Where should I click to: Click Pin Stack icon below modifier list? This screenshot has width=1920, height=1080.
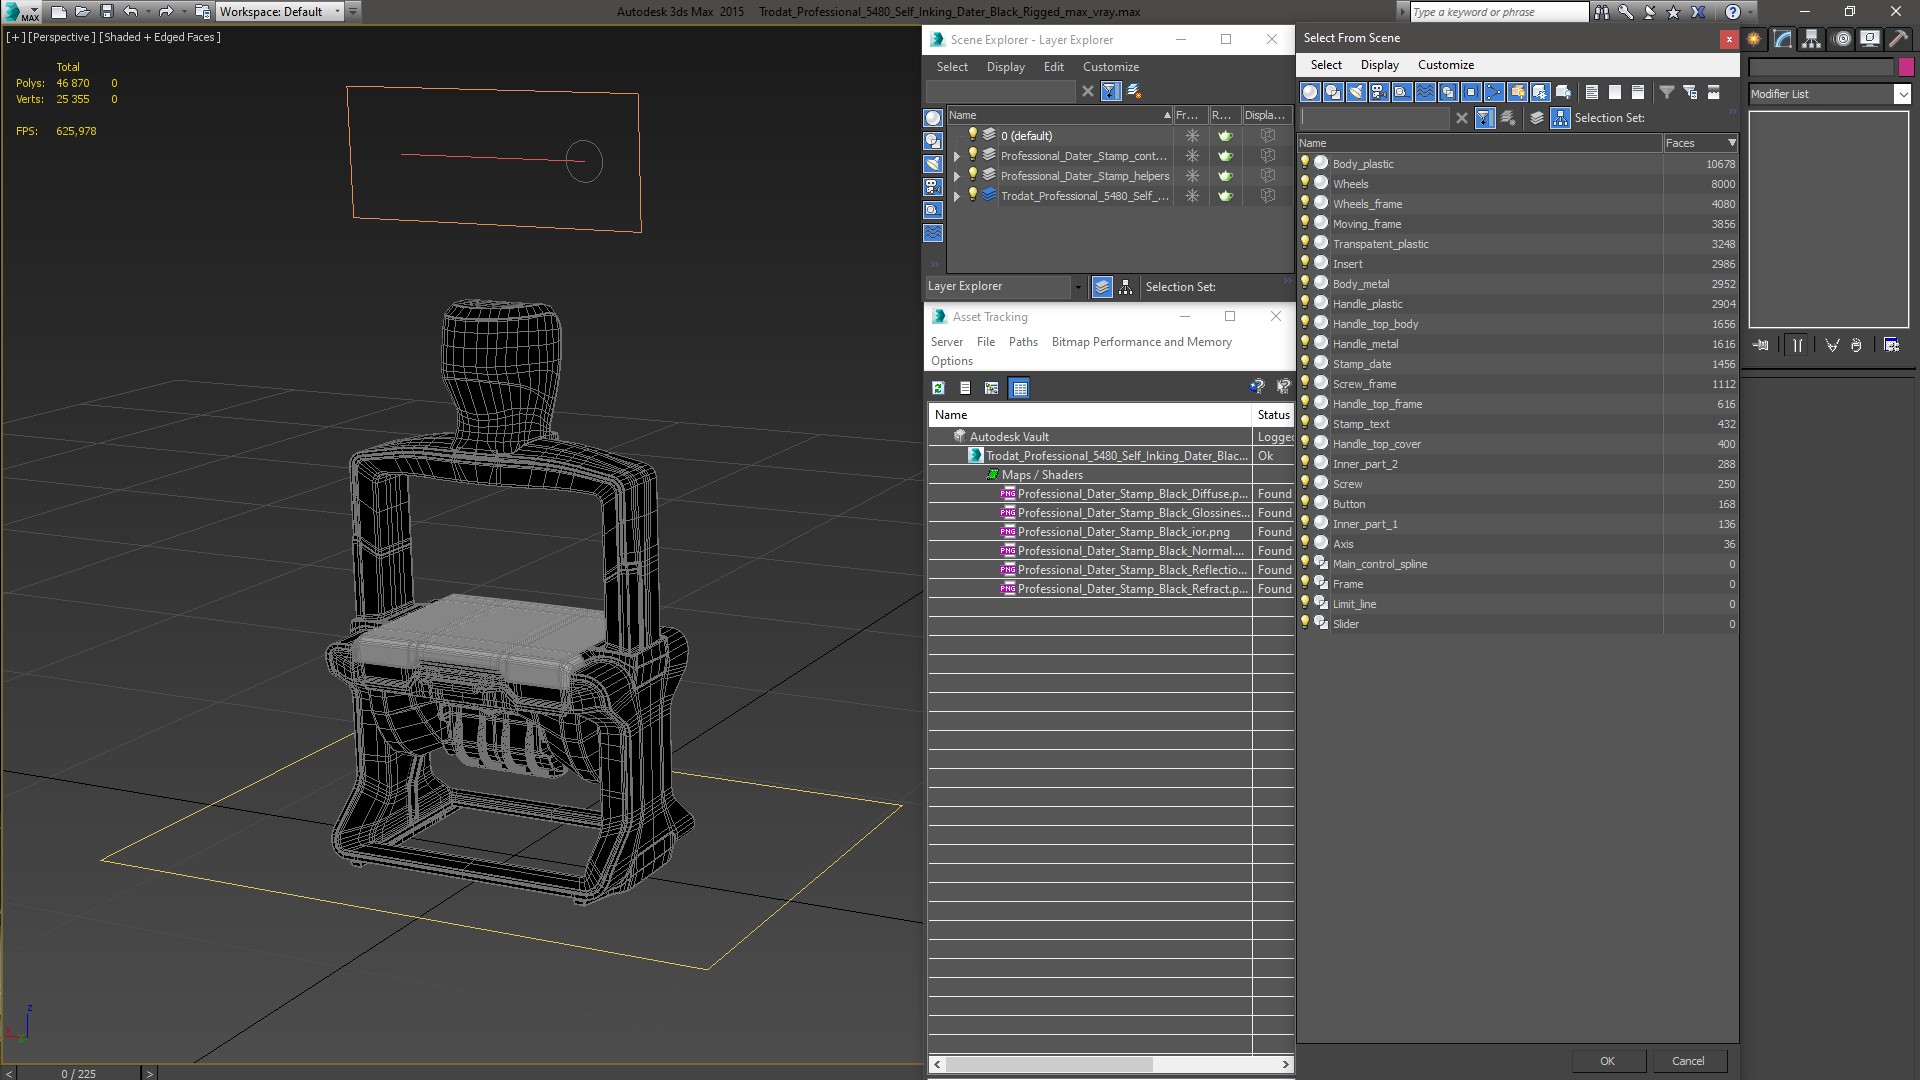click(x=1761, y=345)
